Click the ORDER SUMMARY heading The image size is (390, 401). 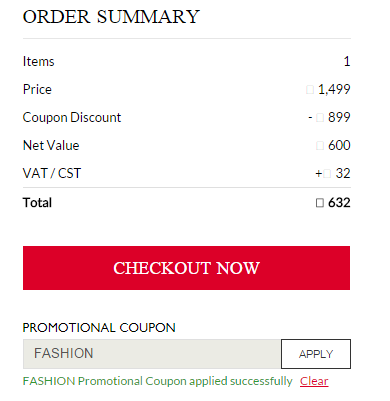111,17
